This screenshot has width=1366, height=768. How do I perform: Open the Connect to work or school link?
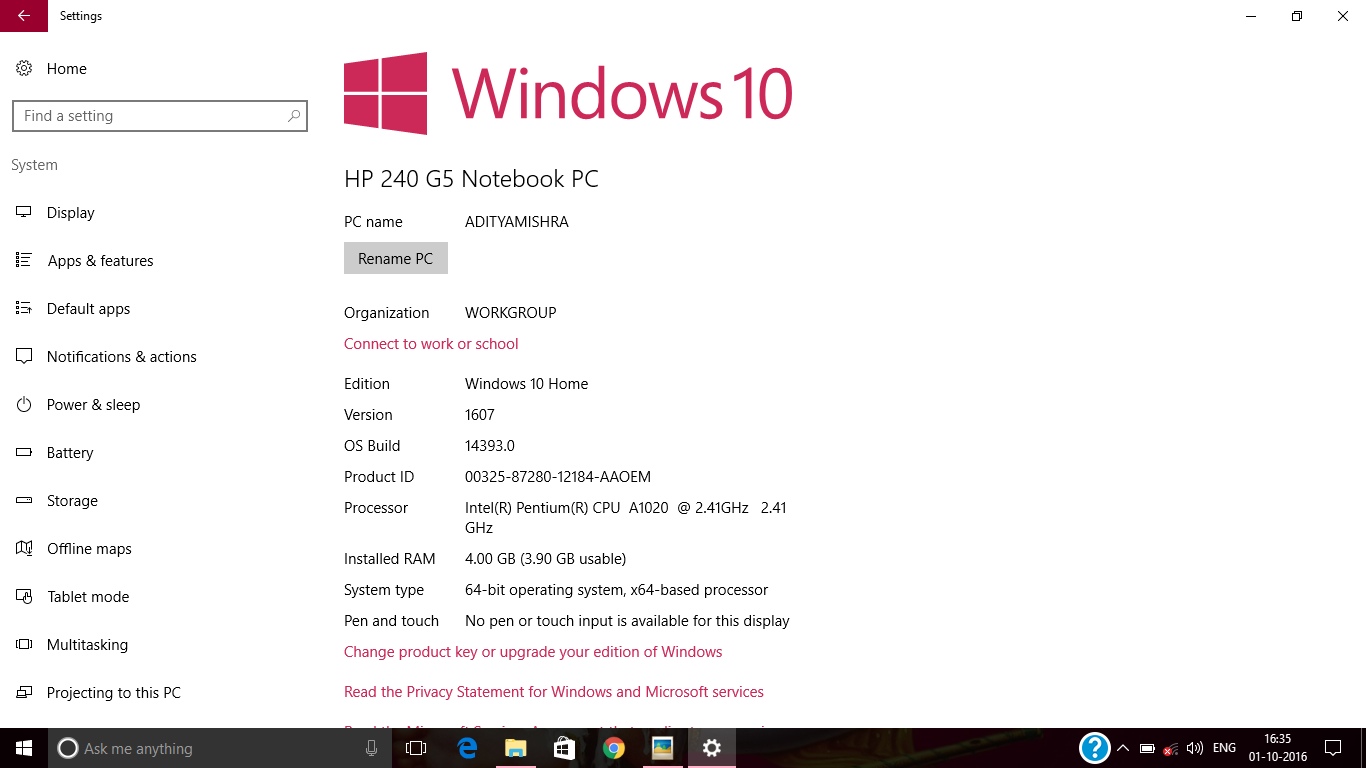(431, 343)
